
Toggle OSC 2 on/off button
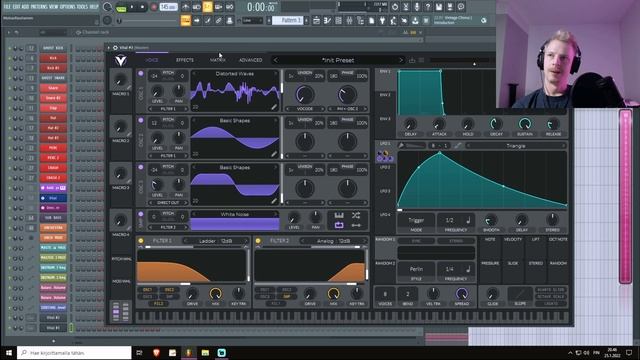[x=141, y=121]
